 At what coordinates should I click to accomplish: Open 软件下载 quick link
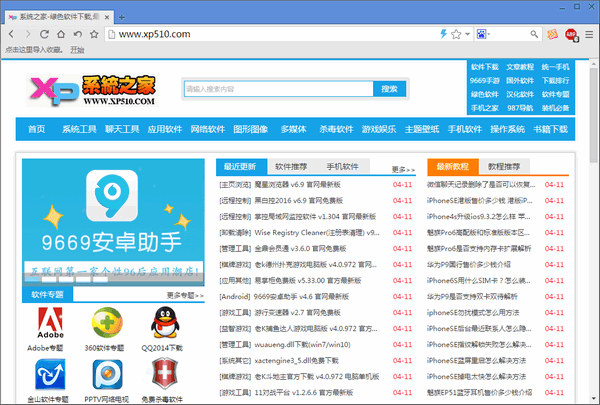coord(484,67)
